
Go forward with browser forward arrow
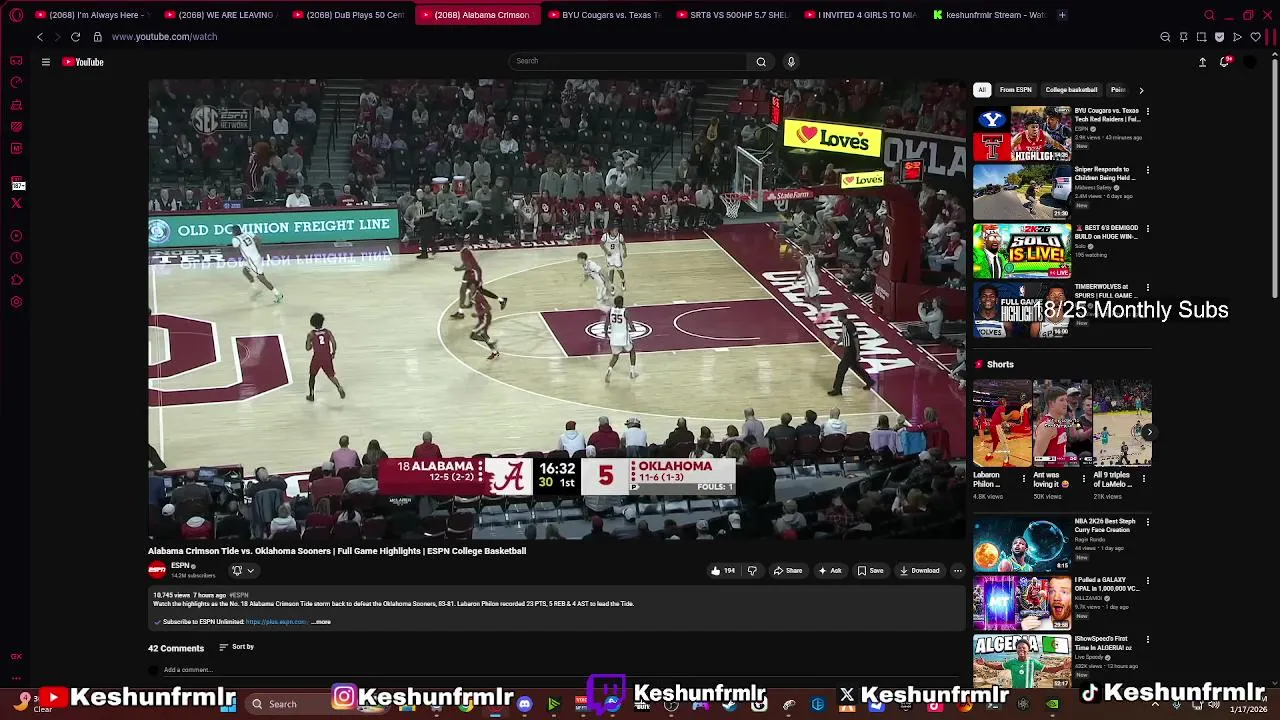click(x=57, y=37)
